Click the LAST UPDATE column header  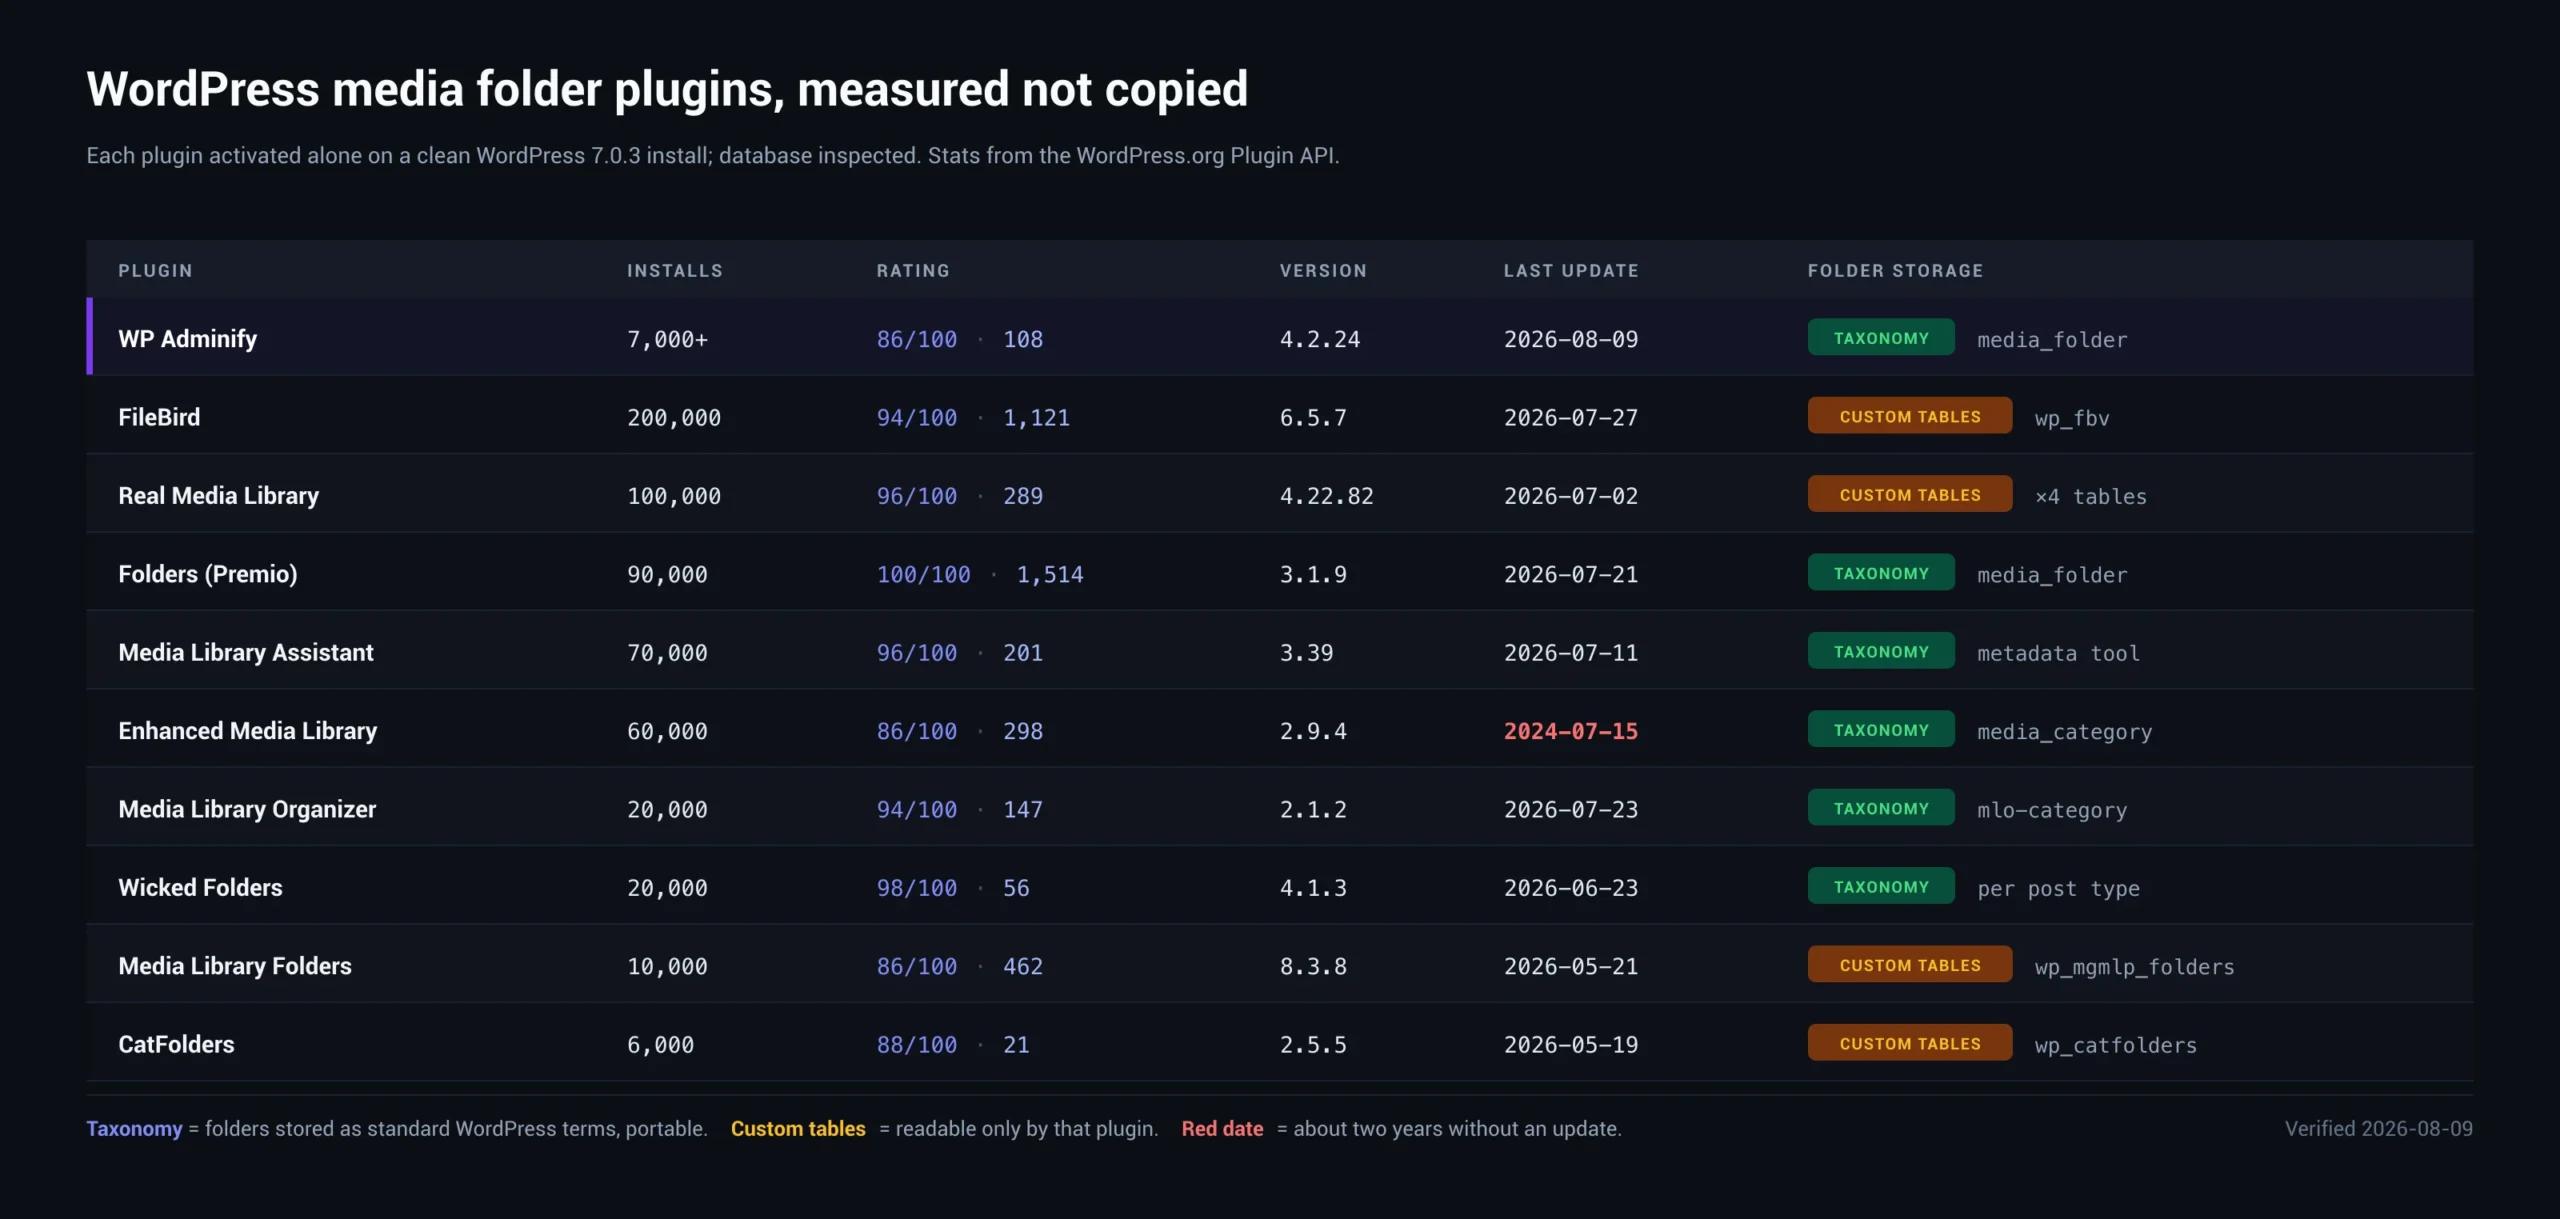pyautogui.click(x=1571, y=270)
